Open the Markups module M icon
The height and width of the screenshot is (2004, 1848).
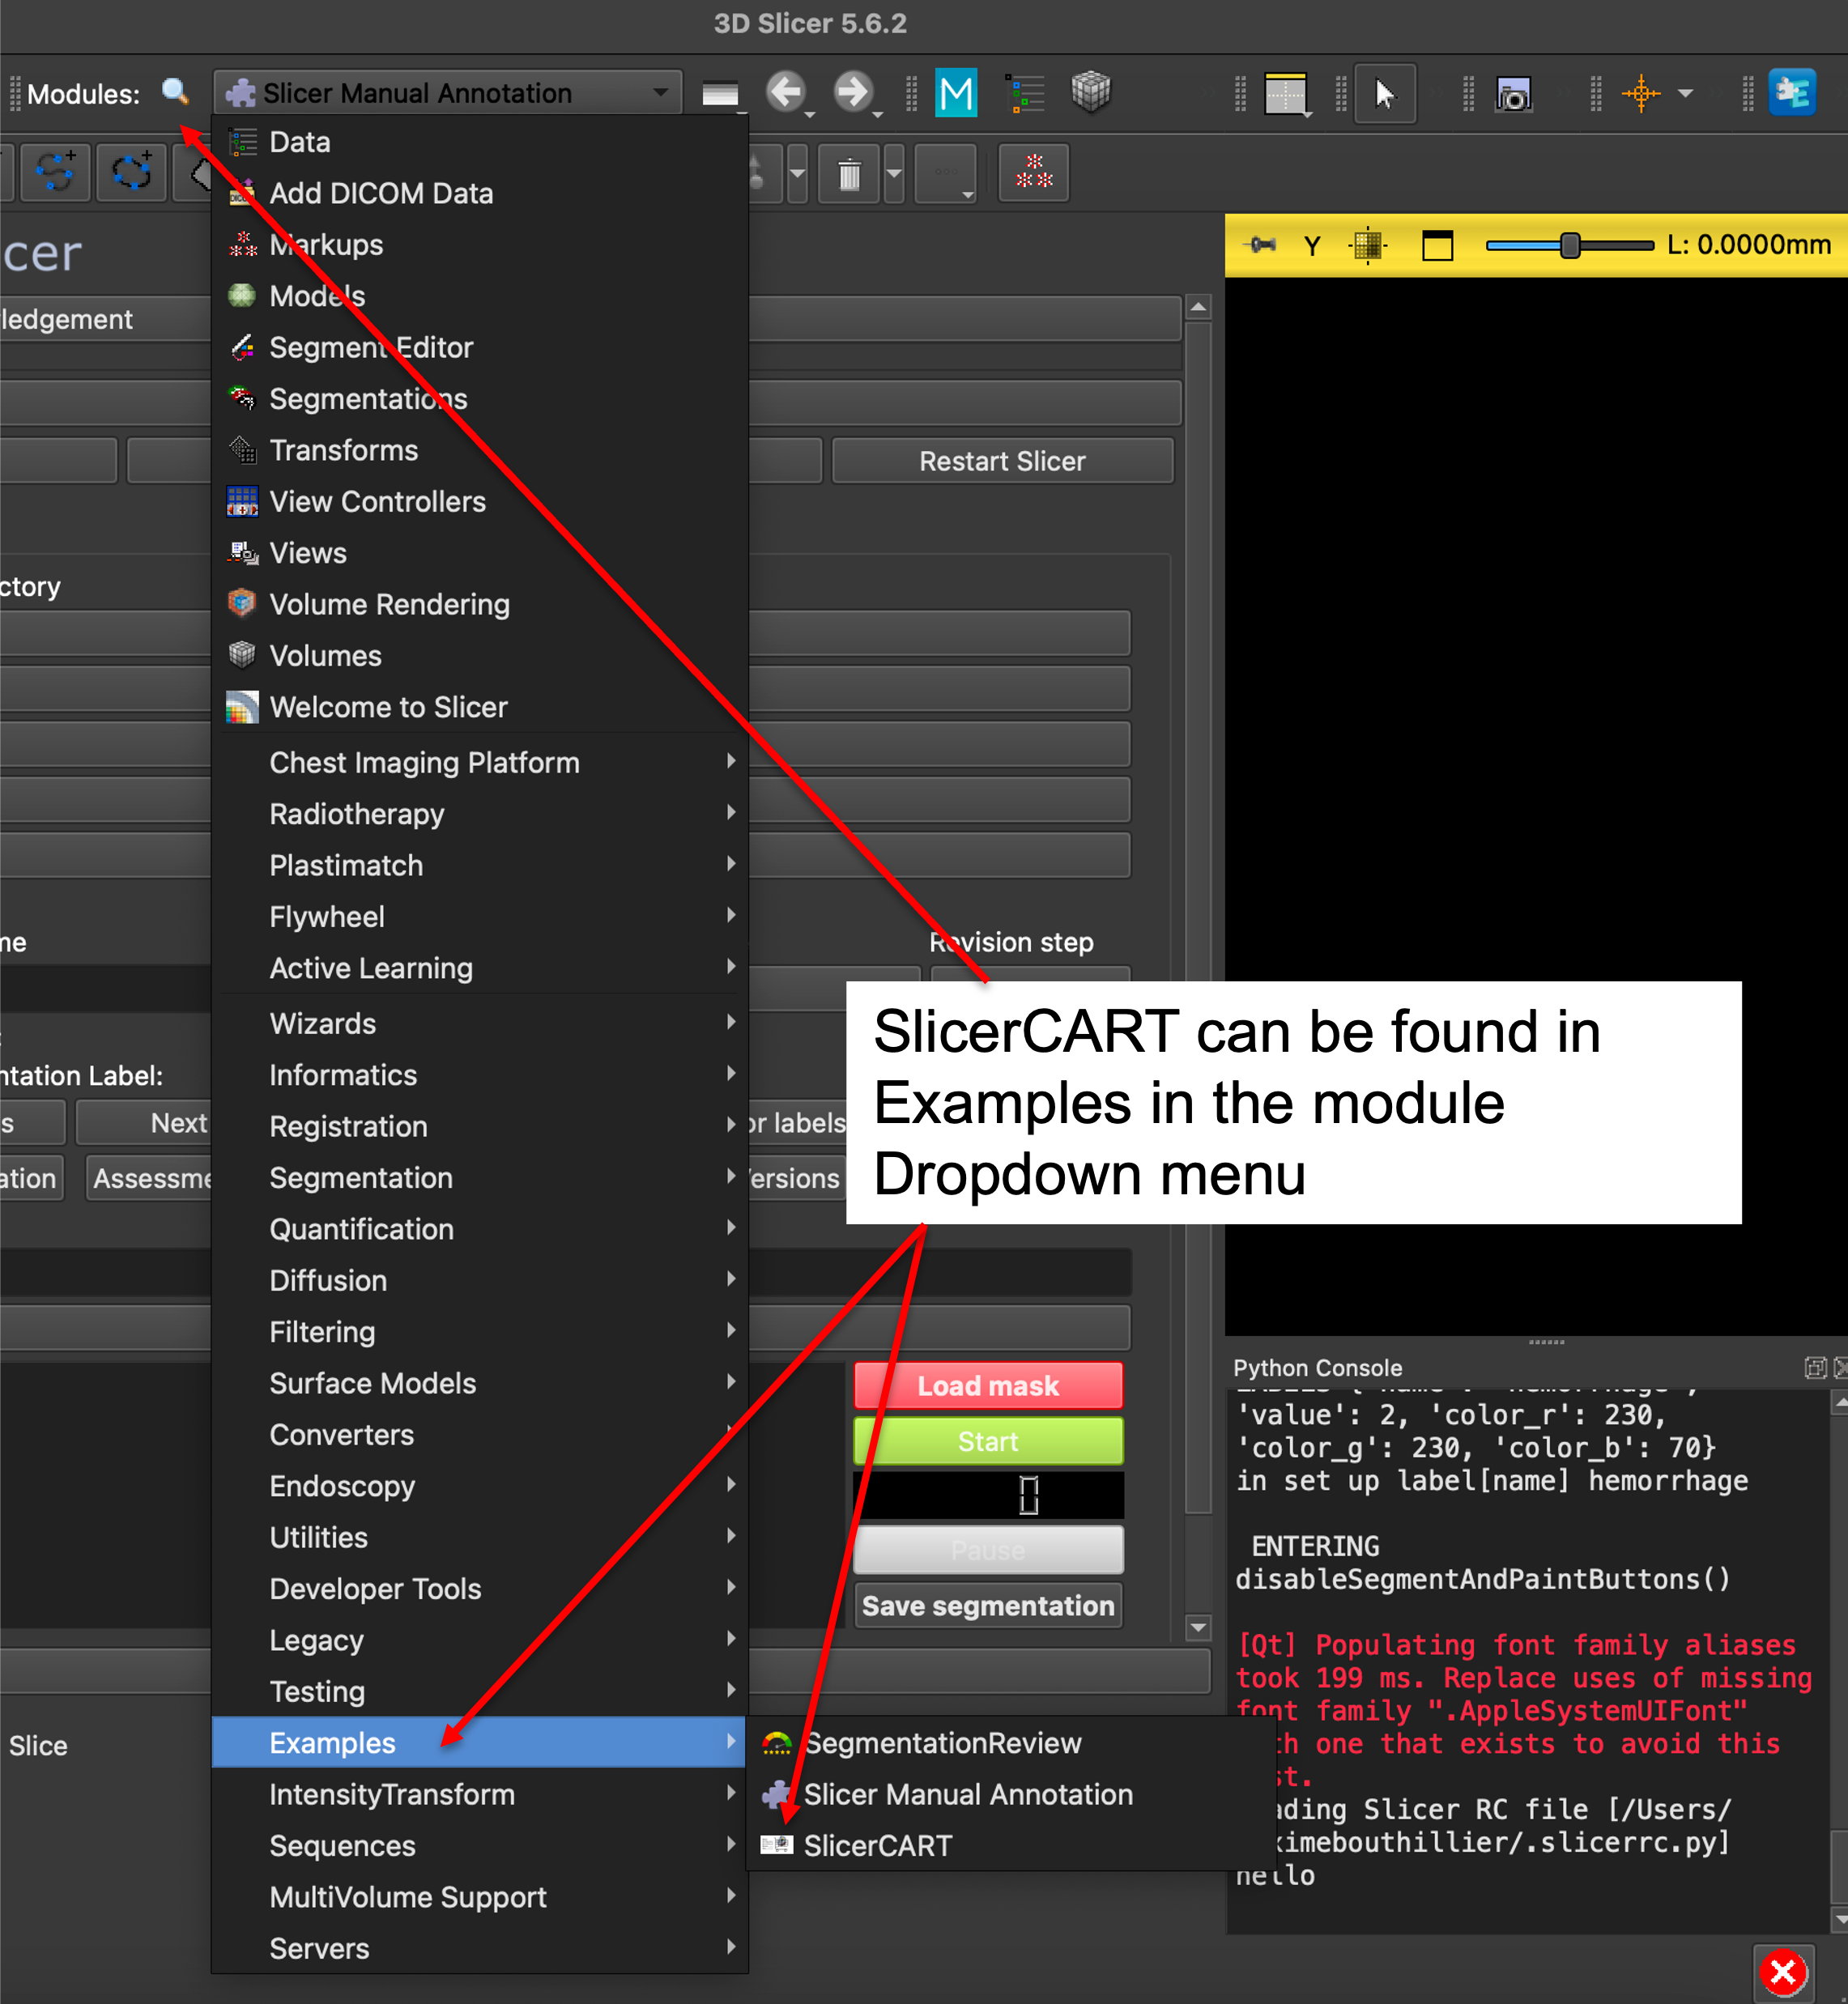[956, 93]
